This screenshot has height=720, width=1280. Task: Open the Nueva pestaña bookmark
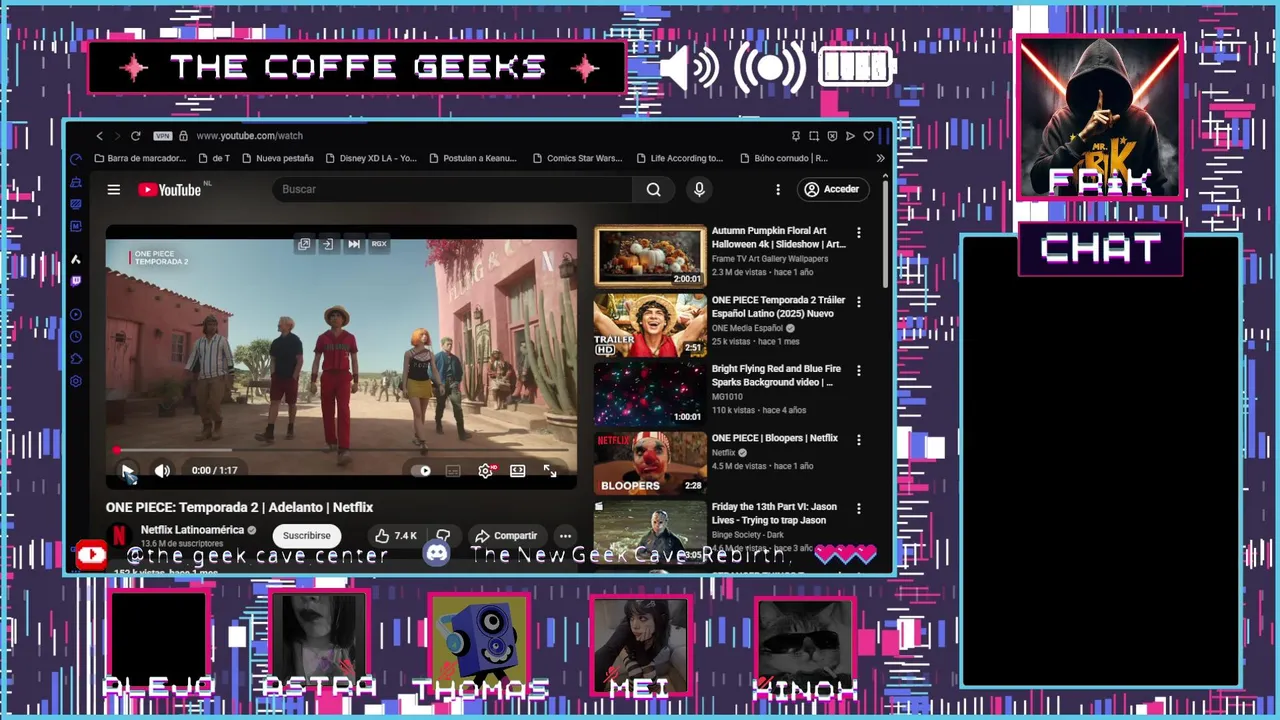277,158
